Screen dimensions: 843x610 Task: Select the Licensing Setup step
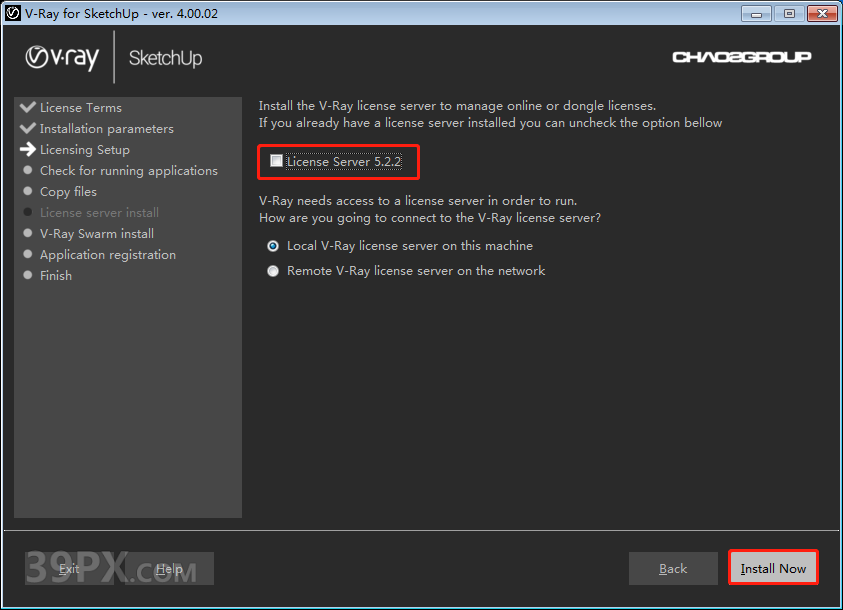(85, 149)
